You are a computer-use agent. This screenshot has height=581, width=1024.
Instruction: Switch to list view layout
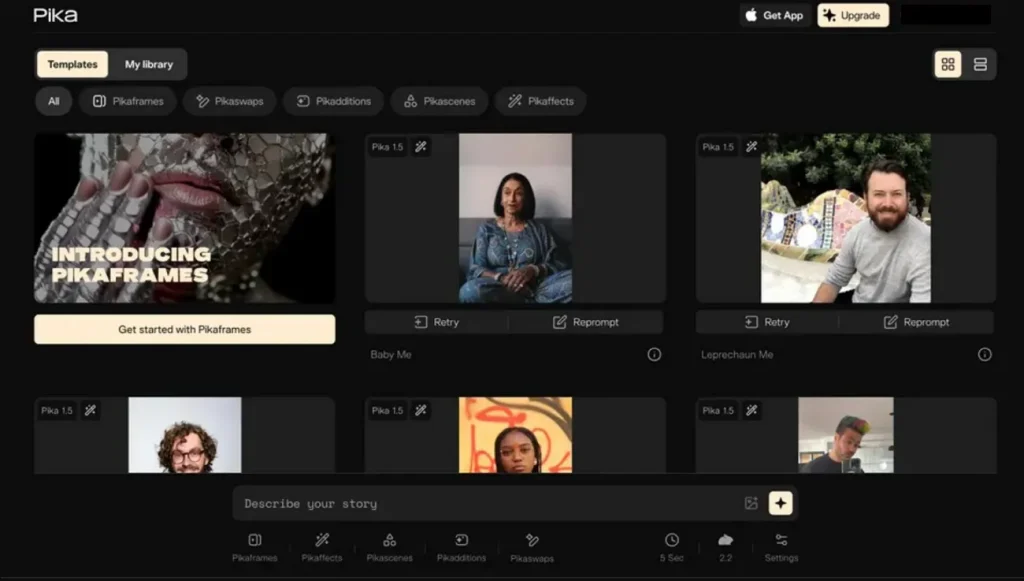point(980,64)
